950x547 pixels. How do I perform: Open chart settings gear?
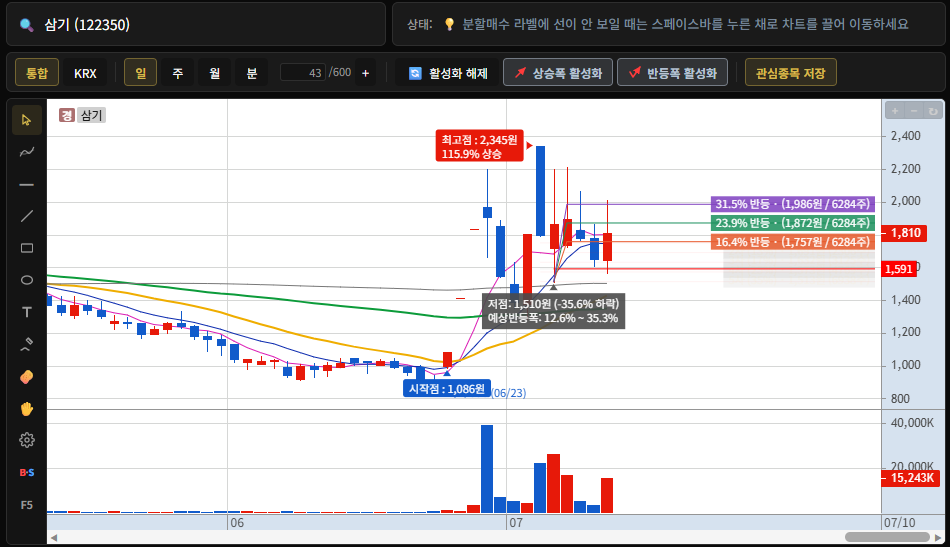[x=27, y=440]
